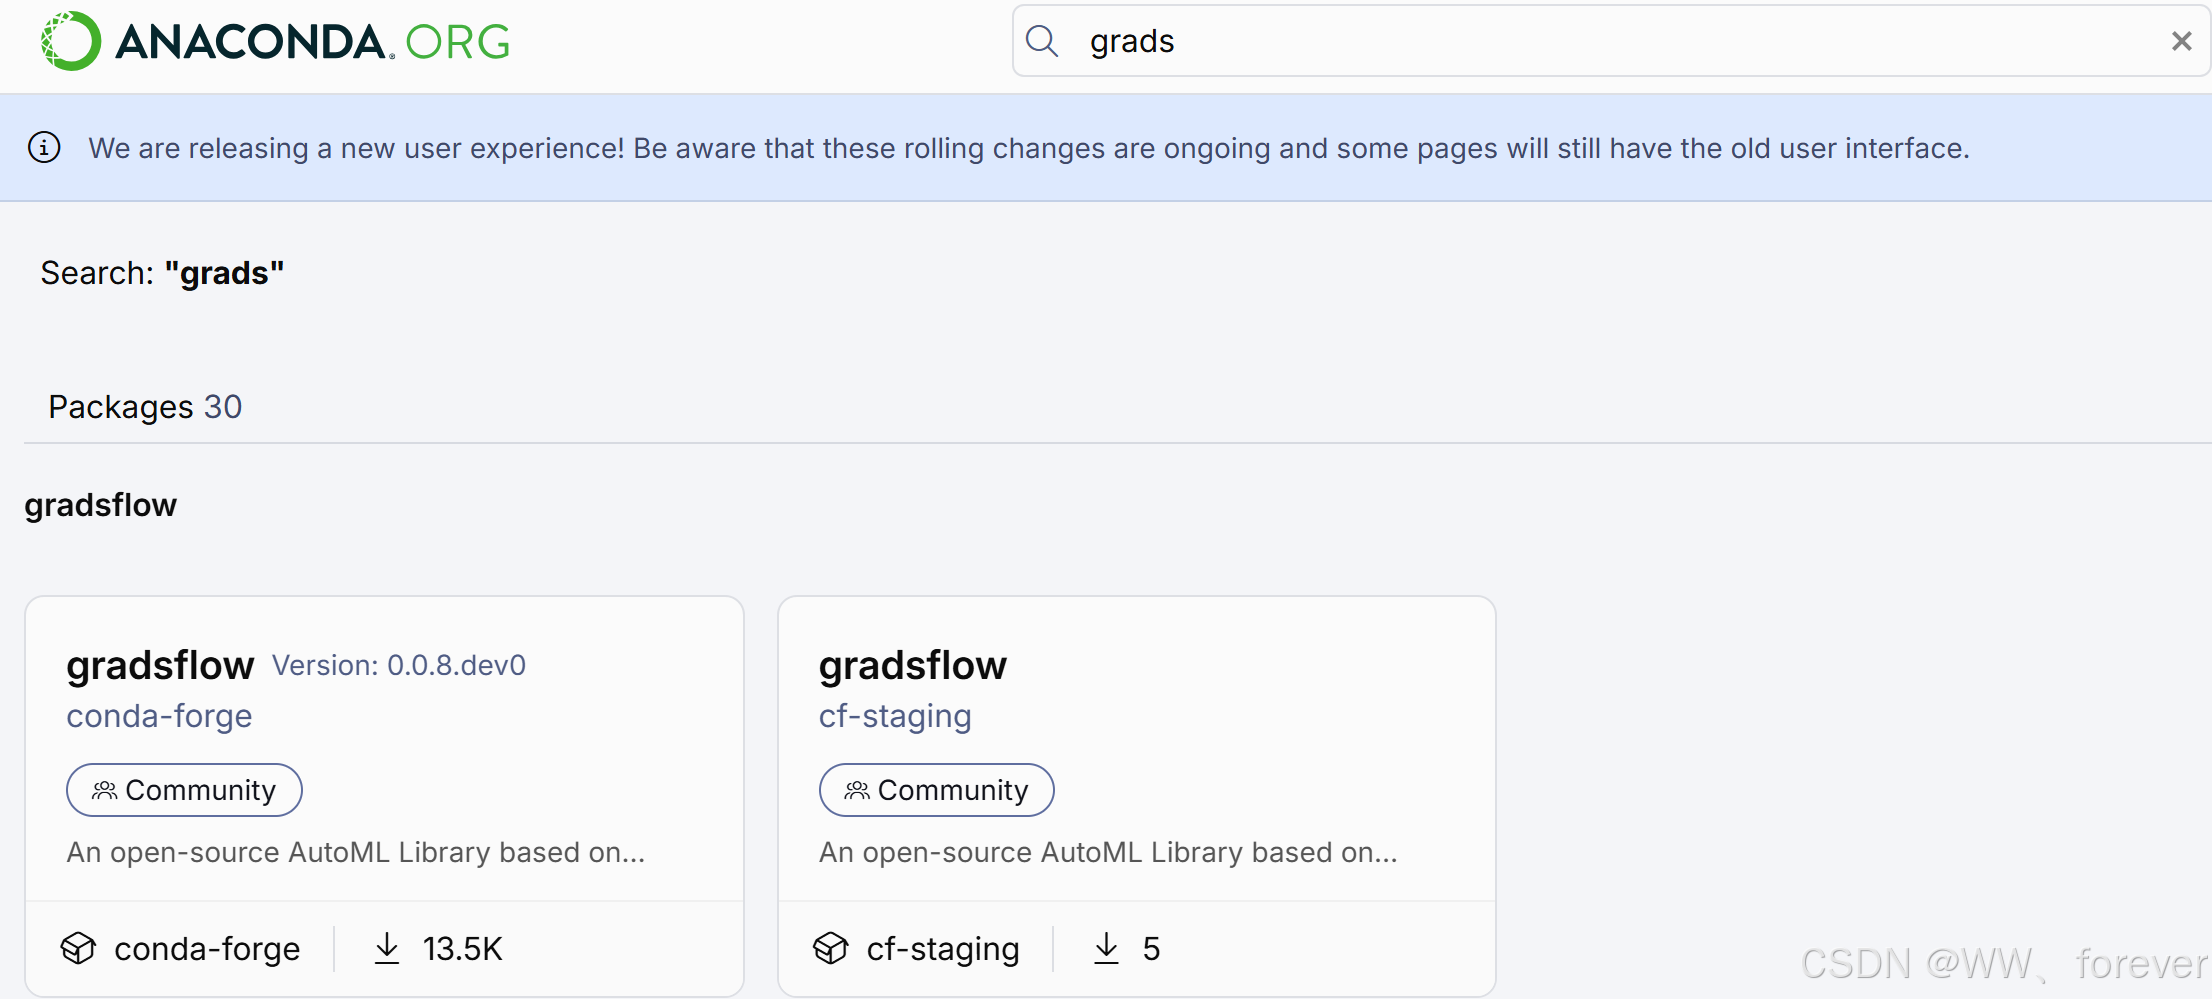The image size is (2212, 999).
Task: Click the Community badge on cf-staging card
Action: coord(936,790)
